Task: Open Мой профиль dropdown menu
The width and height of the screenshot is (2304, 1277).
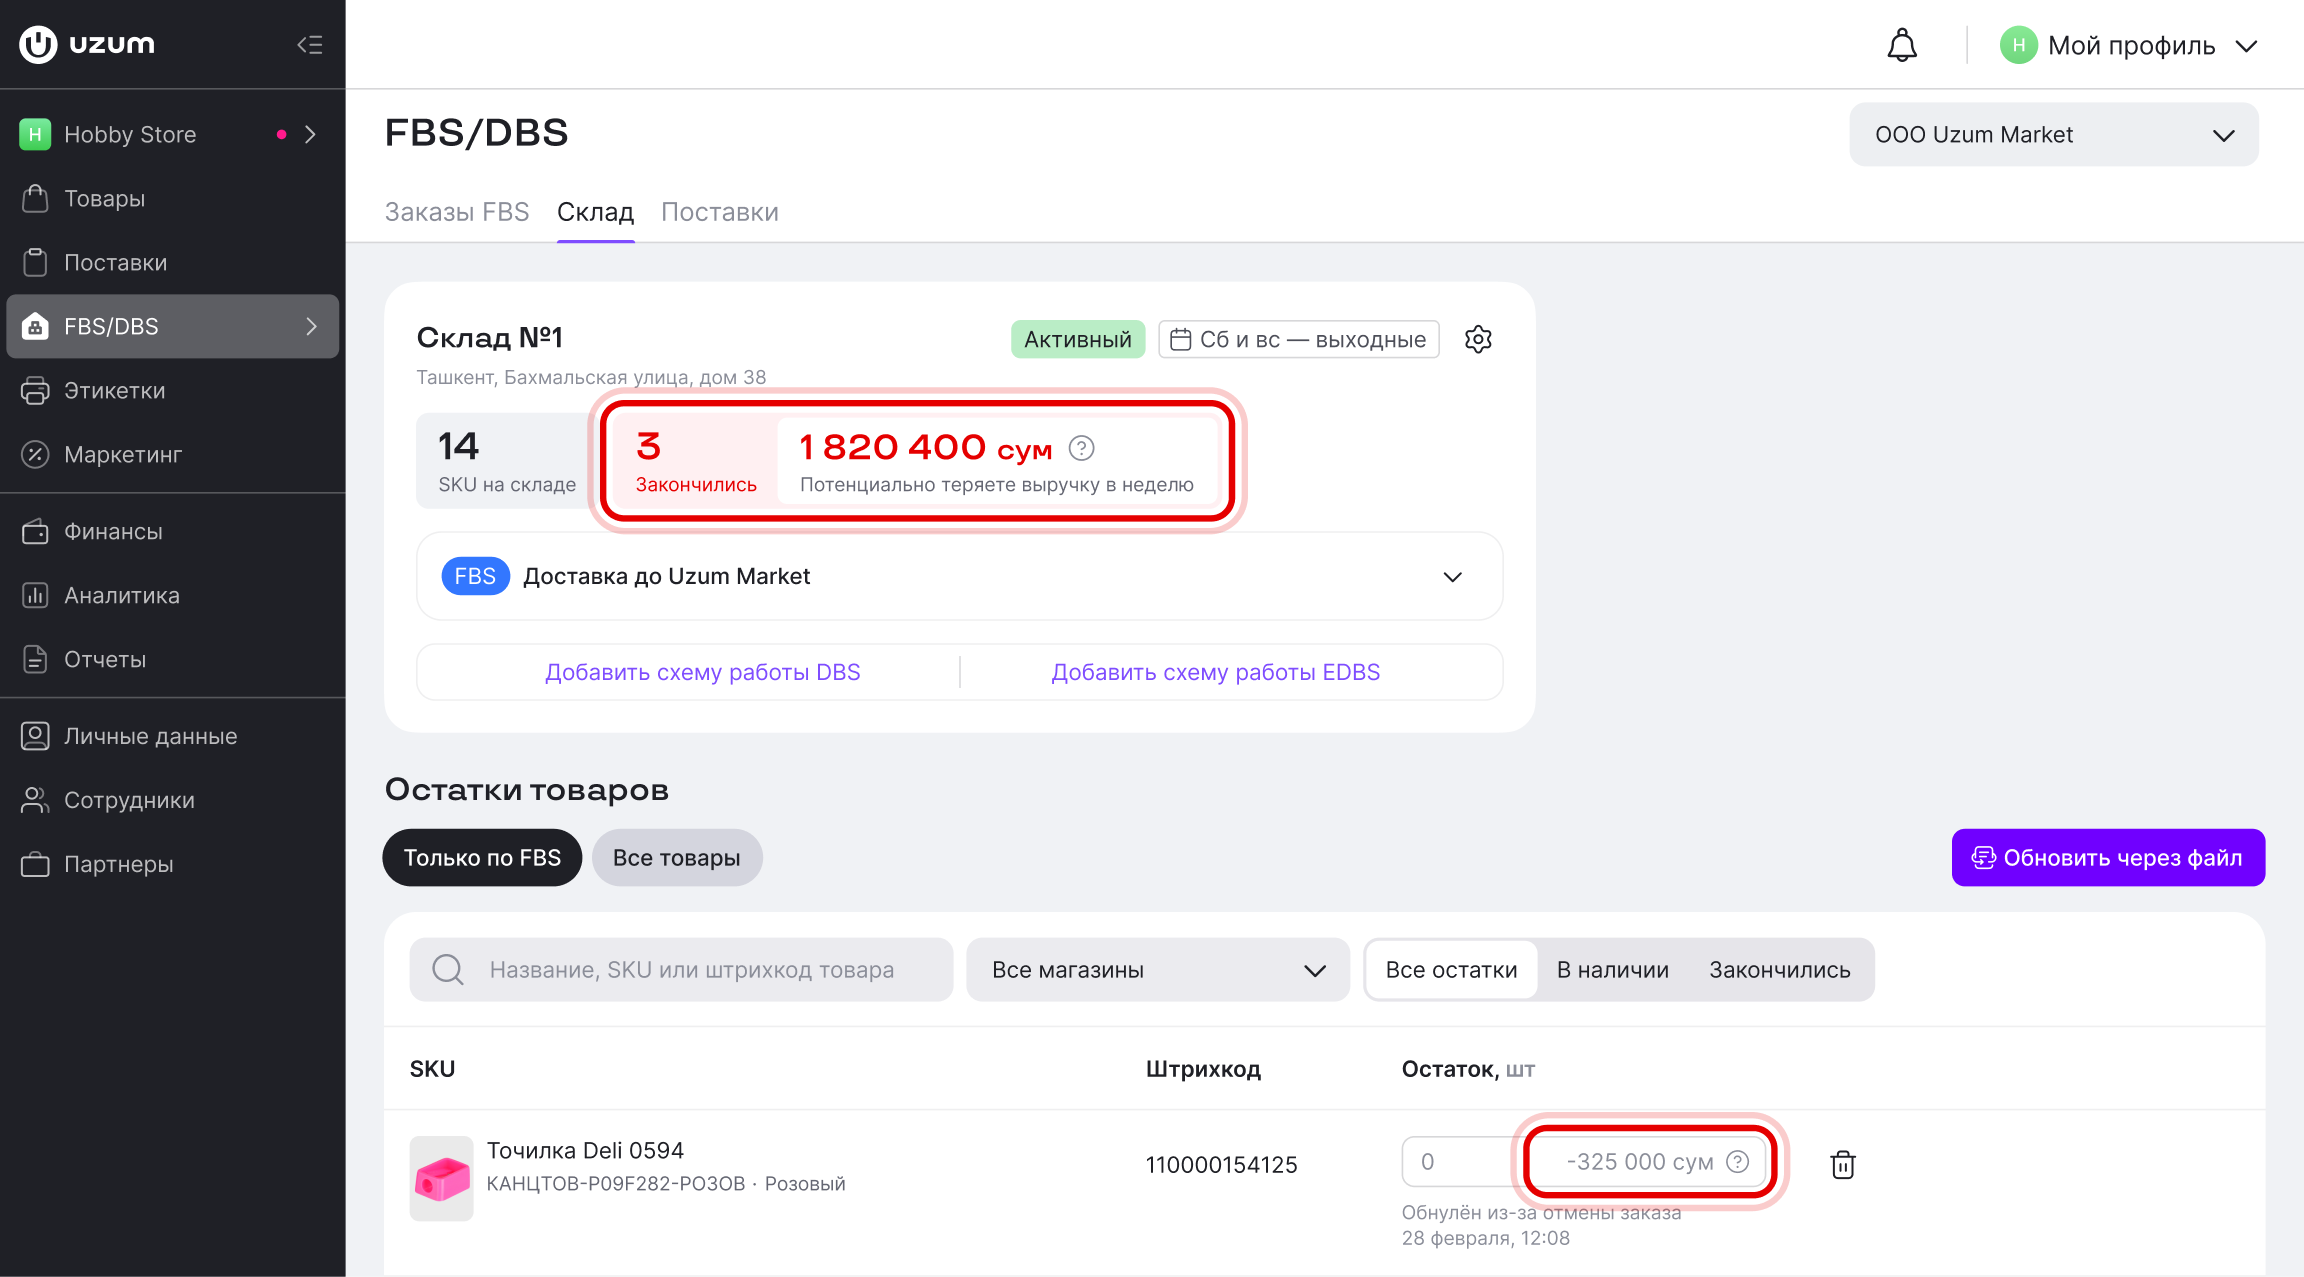Action: point(2130,45)
